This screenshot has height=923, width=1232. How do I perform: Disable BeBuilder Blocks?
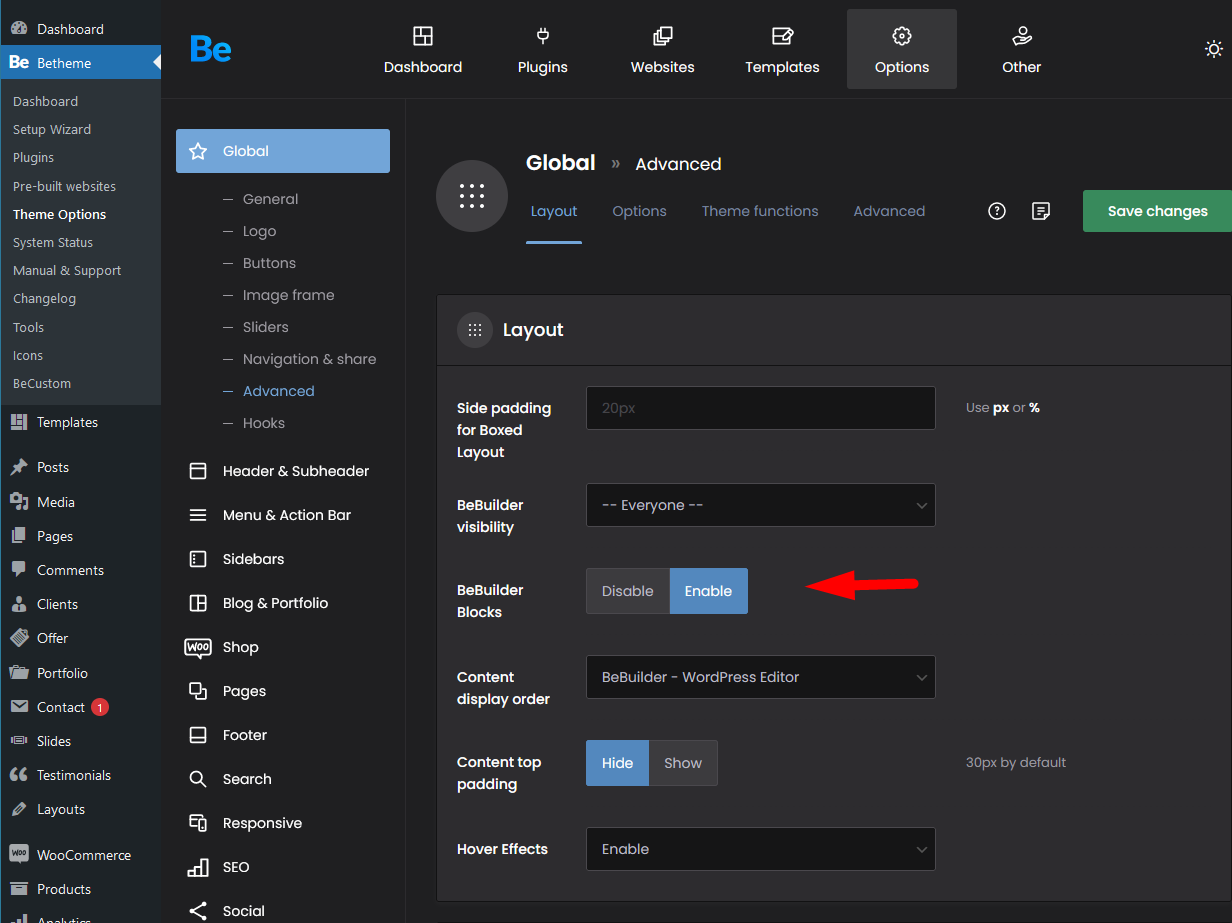628,591
